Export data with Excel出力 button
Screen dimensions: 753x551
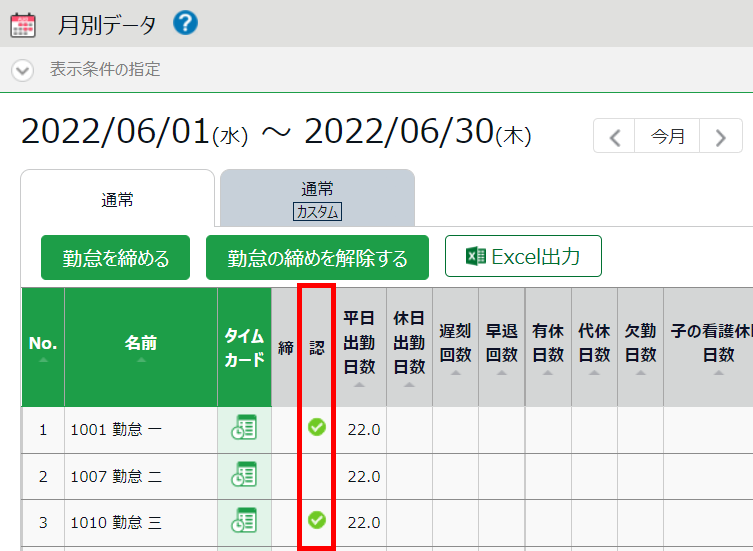(x=523, y=256)
